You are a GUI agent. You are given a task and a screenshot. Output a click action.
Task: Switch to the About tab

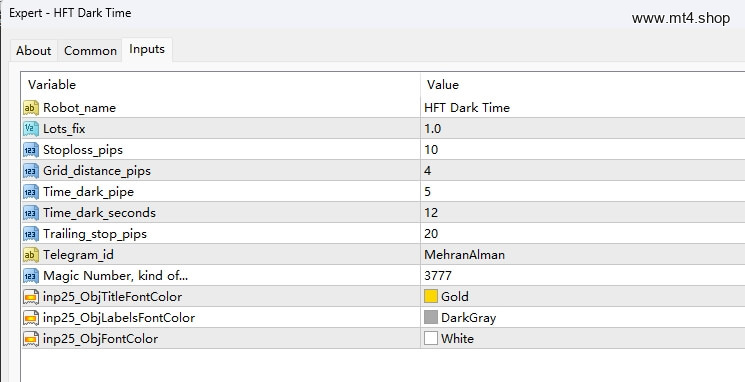pos(33,50)
